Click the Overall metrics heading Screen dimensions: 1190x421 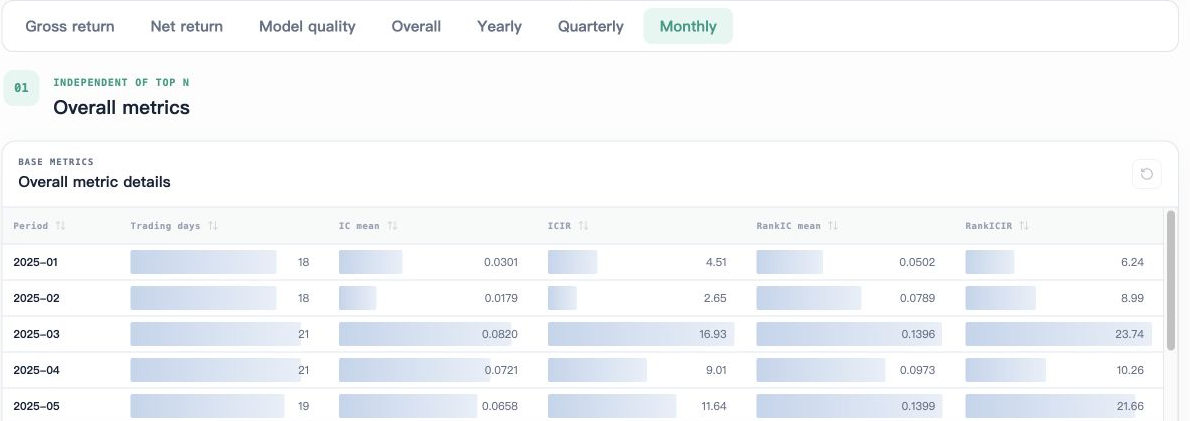(121, 108)
